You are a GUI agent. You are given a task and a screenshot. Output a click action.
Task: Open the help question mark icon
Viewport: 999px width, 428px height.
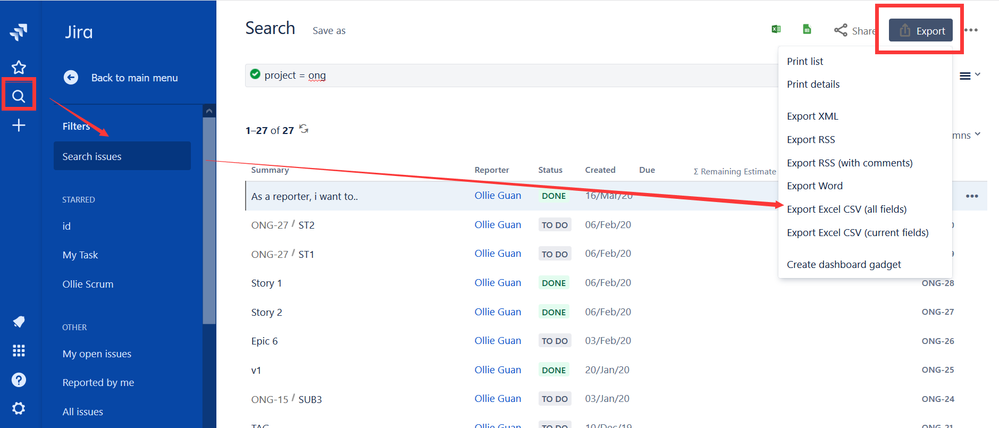click(18, 380)
